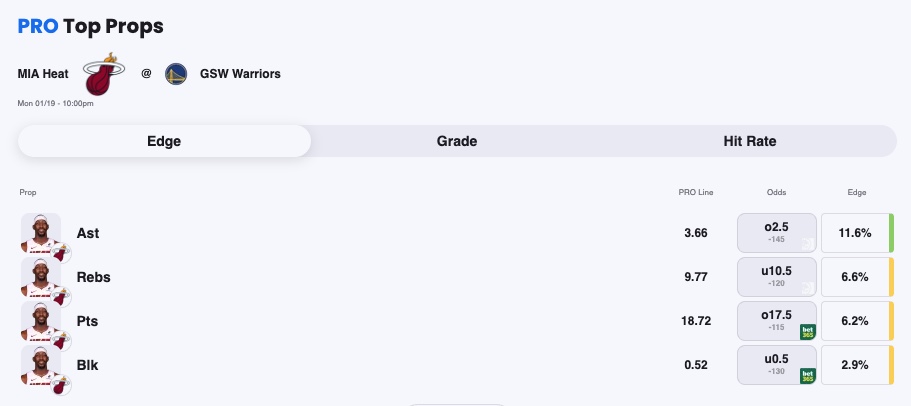Click the bet365 badge on o17.5 odds
This screenshot has height=406, width=911.
807,331
